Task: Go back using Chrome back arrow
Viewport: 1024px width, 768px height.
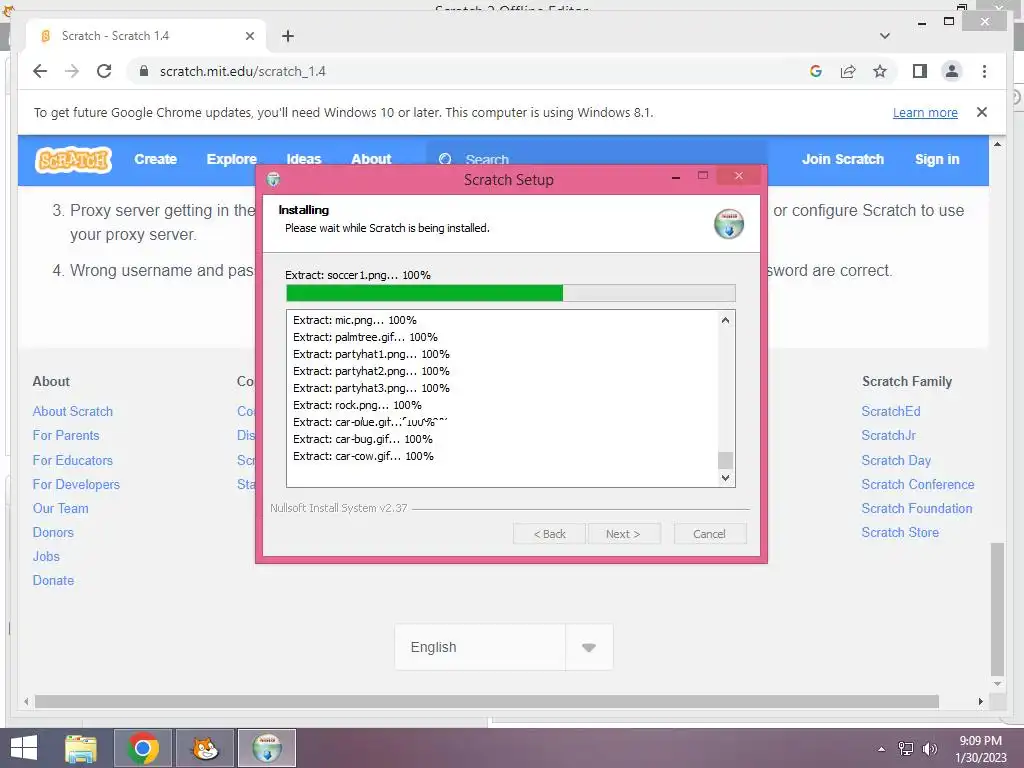Action: [x=40, y=71]
